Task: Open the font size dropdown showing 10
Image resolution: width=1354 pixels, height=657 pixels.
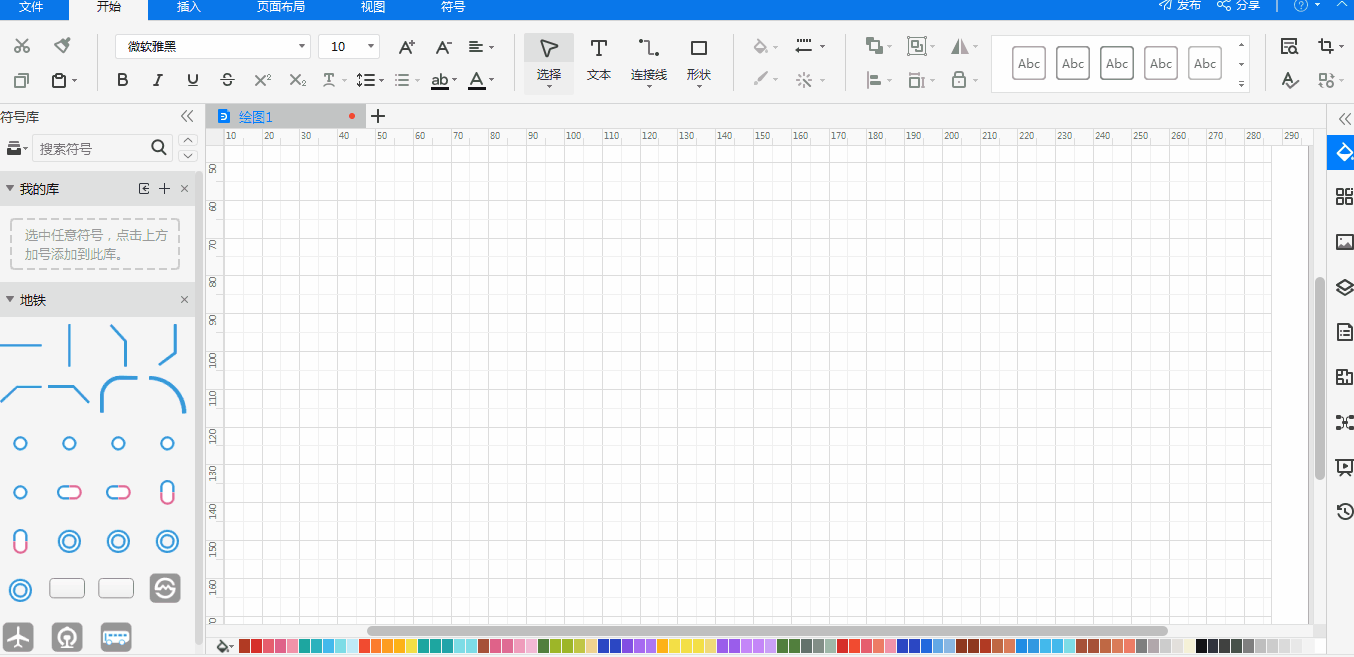Action: click(x=348, y=47)
